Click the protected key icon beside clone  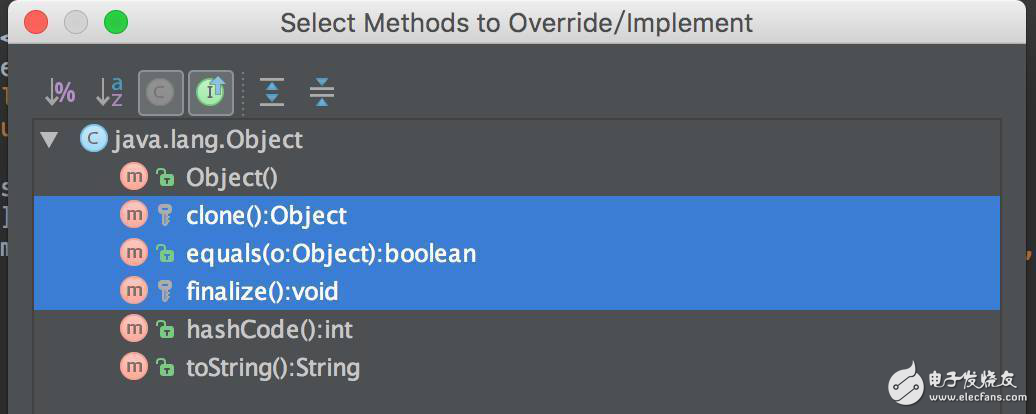(165, 215)
